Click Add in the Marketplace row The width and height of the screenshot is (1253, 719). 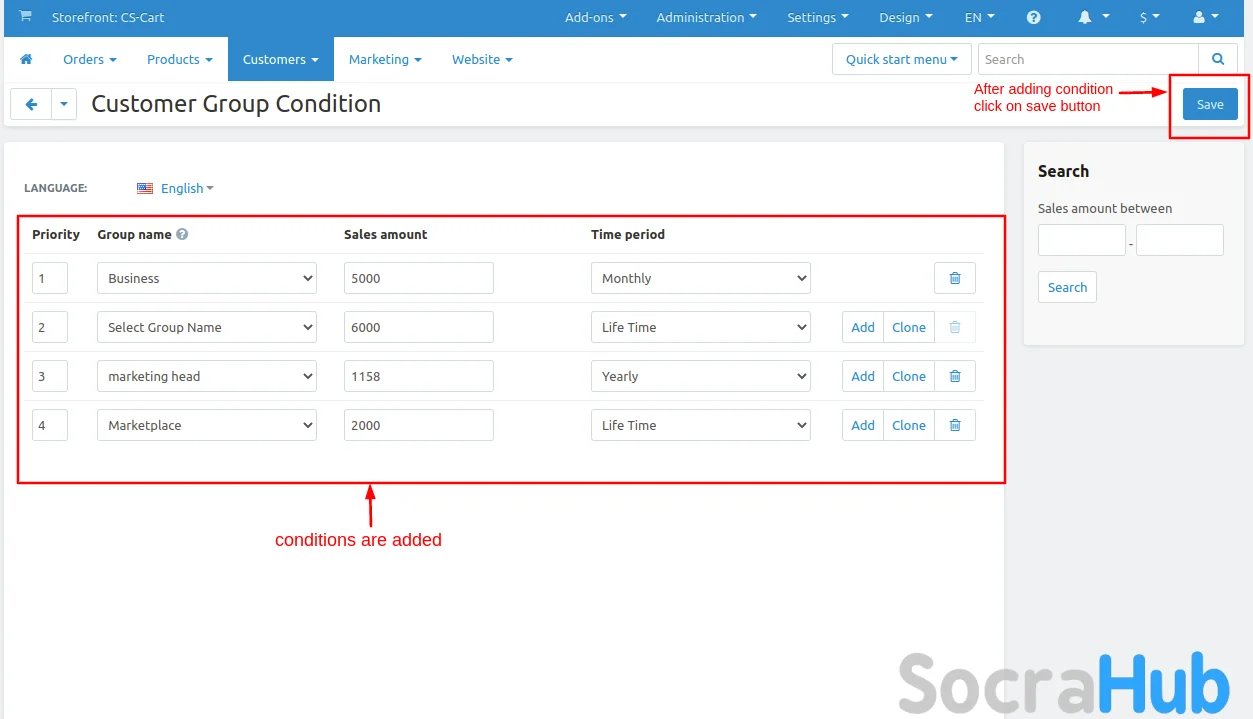[862, 425]
